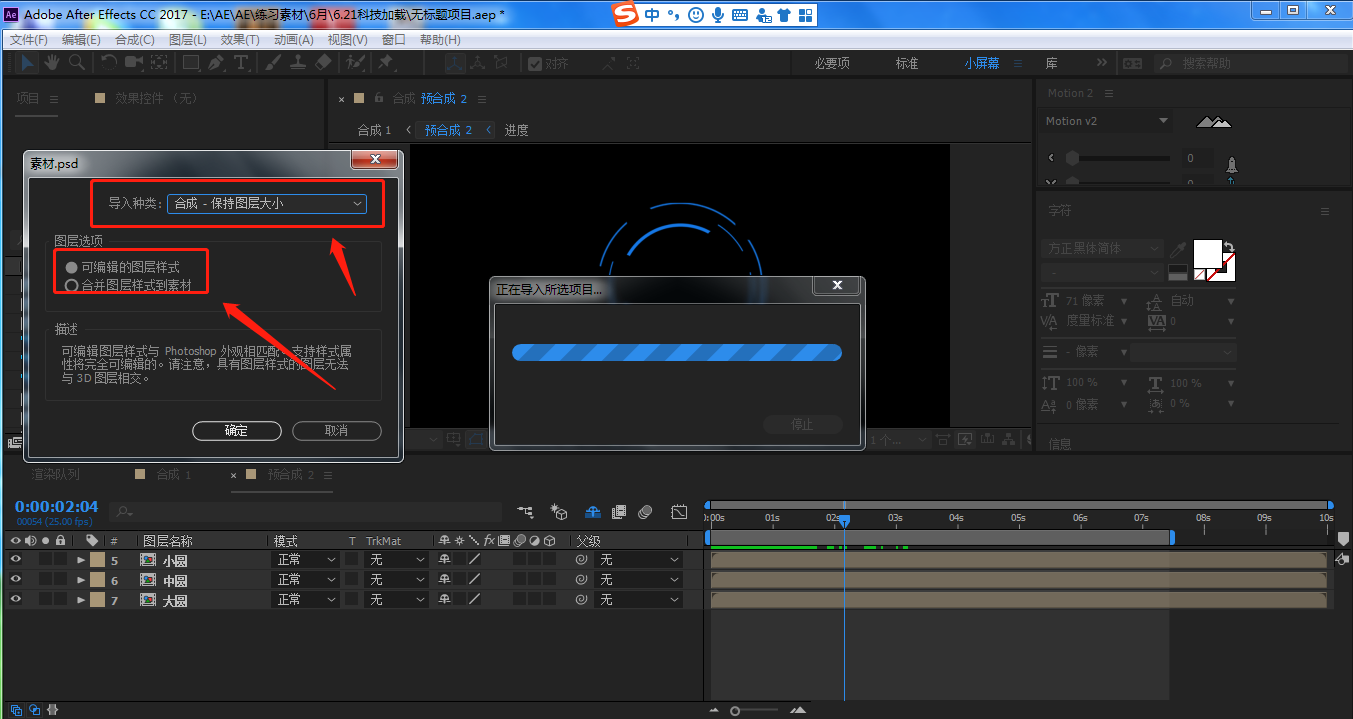Switch to the 标准 workspace

(x=907, y=63)
